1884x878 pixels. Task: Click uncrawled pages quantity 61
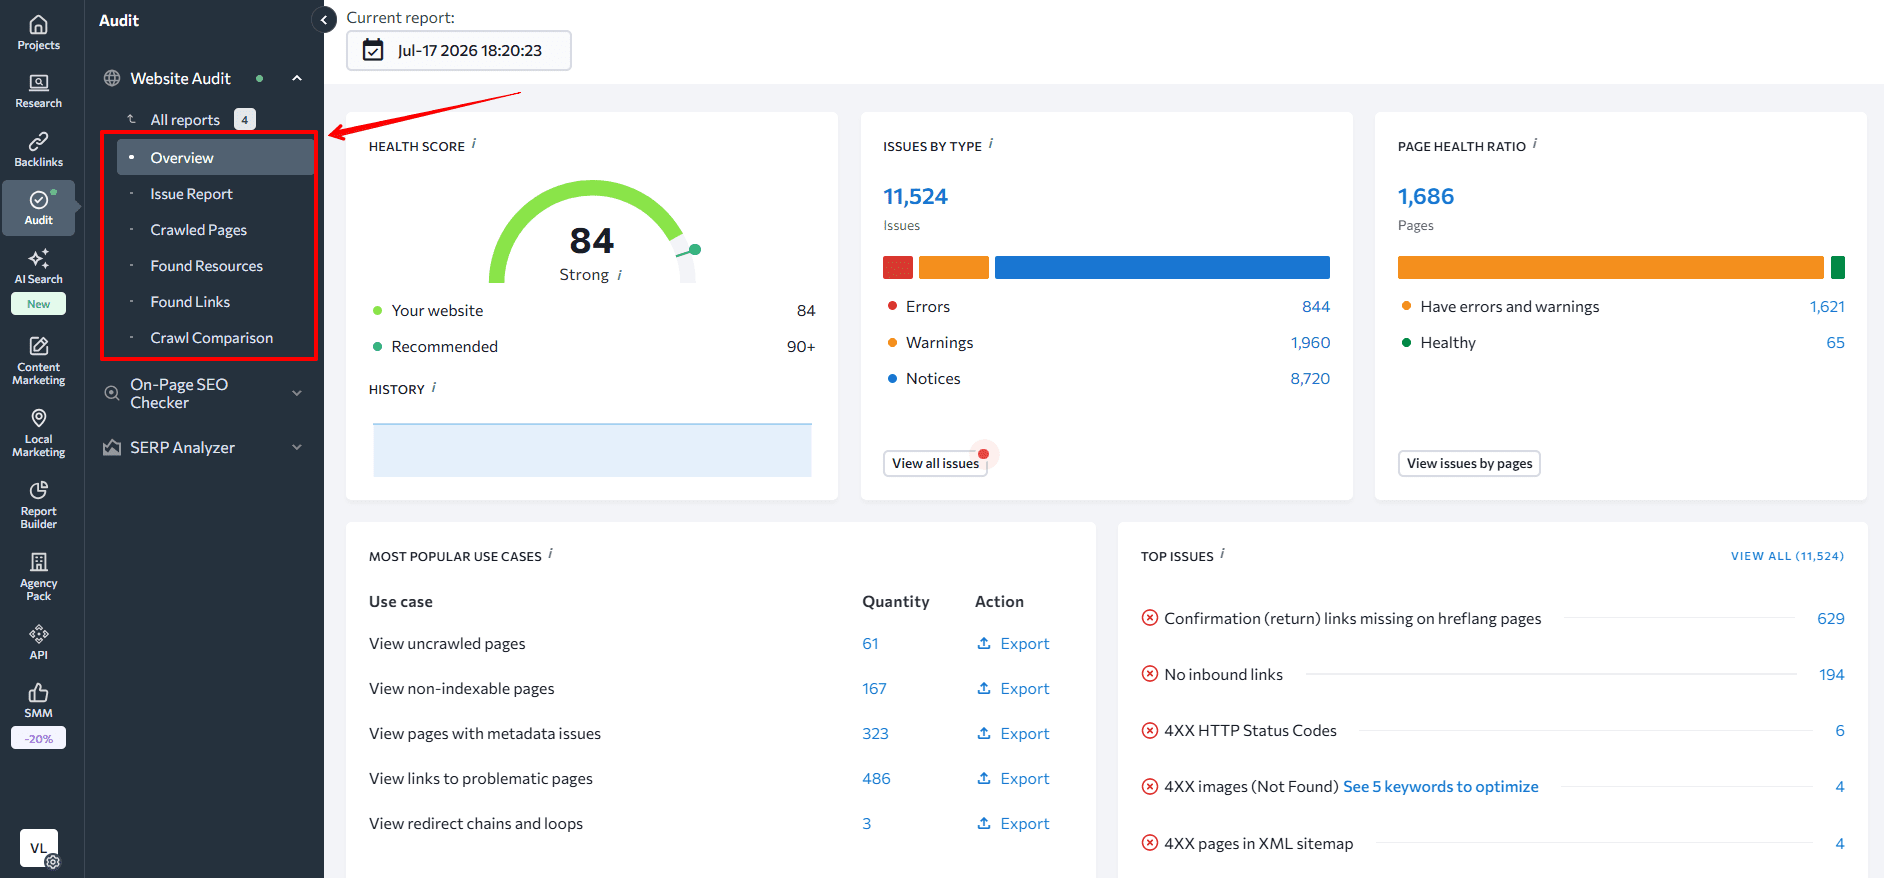click(870, 643)
